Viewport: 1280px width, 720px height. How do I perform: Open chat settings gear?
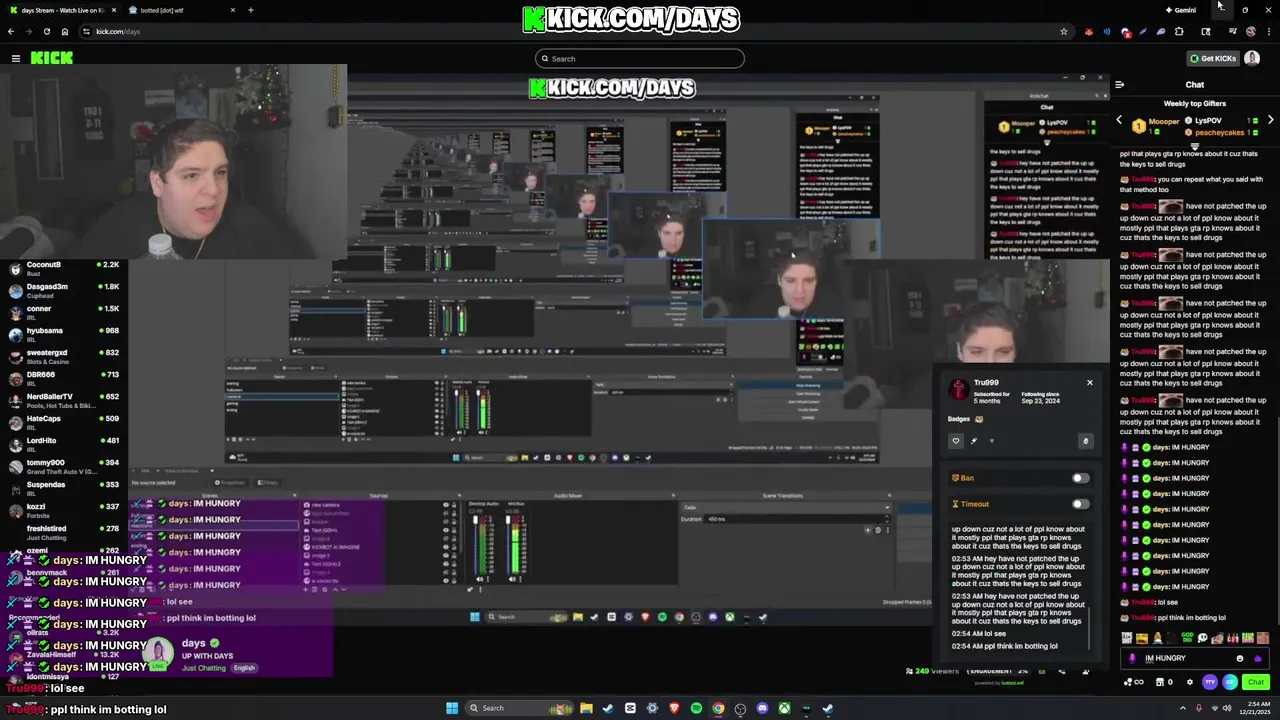pos(1189,682)
